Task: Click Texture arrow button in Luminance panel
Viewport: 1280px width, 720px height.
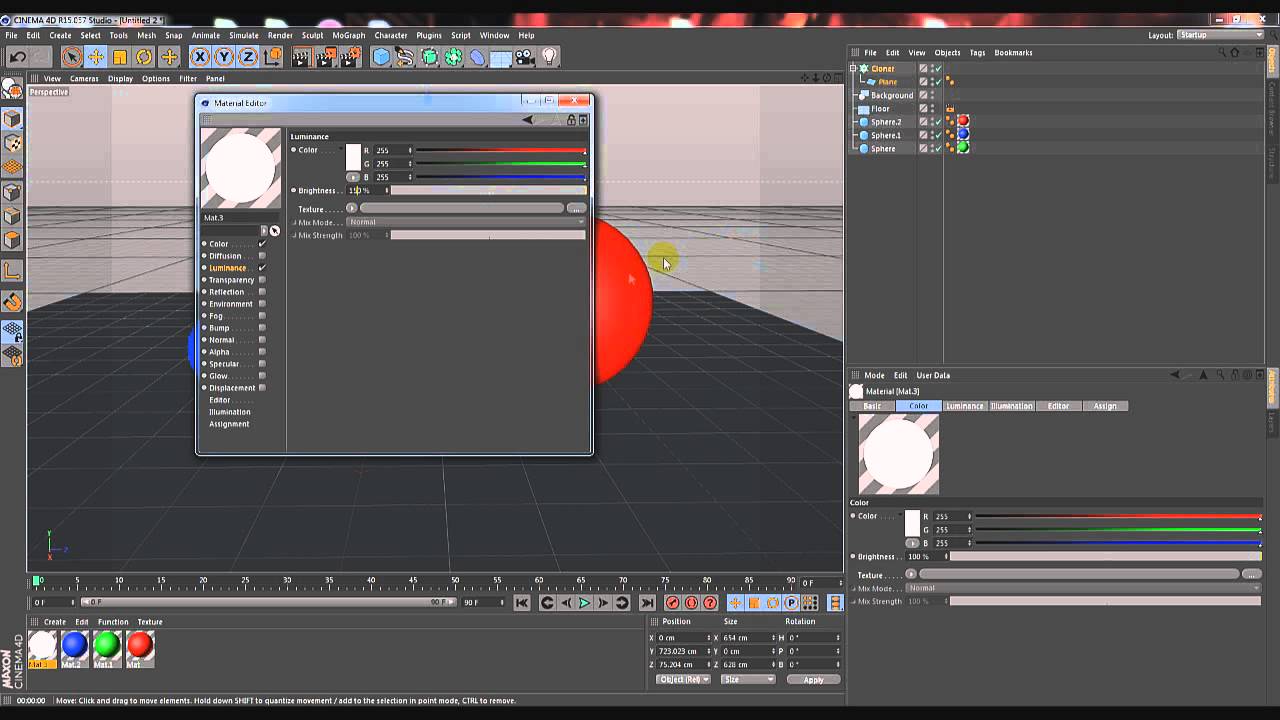Action: tap(351, 208)
